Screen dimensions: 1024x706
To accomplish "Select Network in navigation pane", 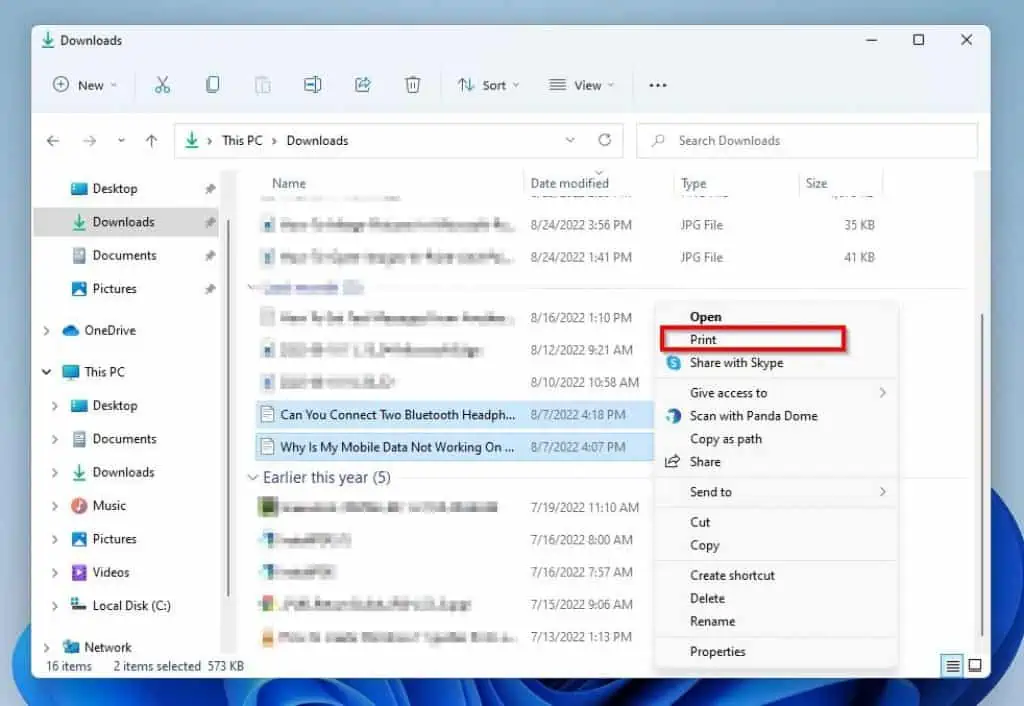I will point(107,647).
